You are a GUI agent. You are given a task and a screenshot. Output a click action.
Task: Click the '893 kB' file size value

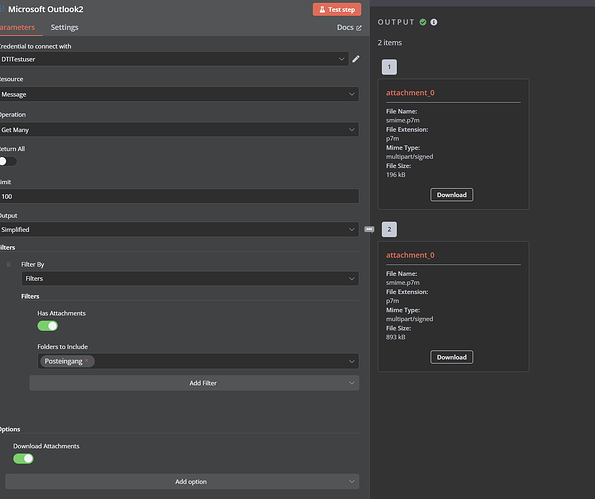pos(396,337)
